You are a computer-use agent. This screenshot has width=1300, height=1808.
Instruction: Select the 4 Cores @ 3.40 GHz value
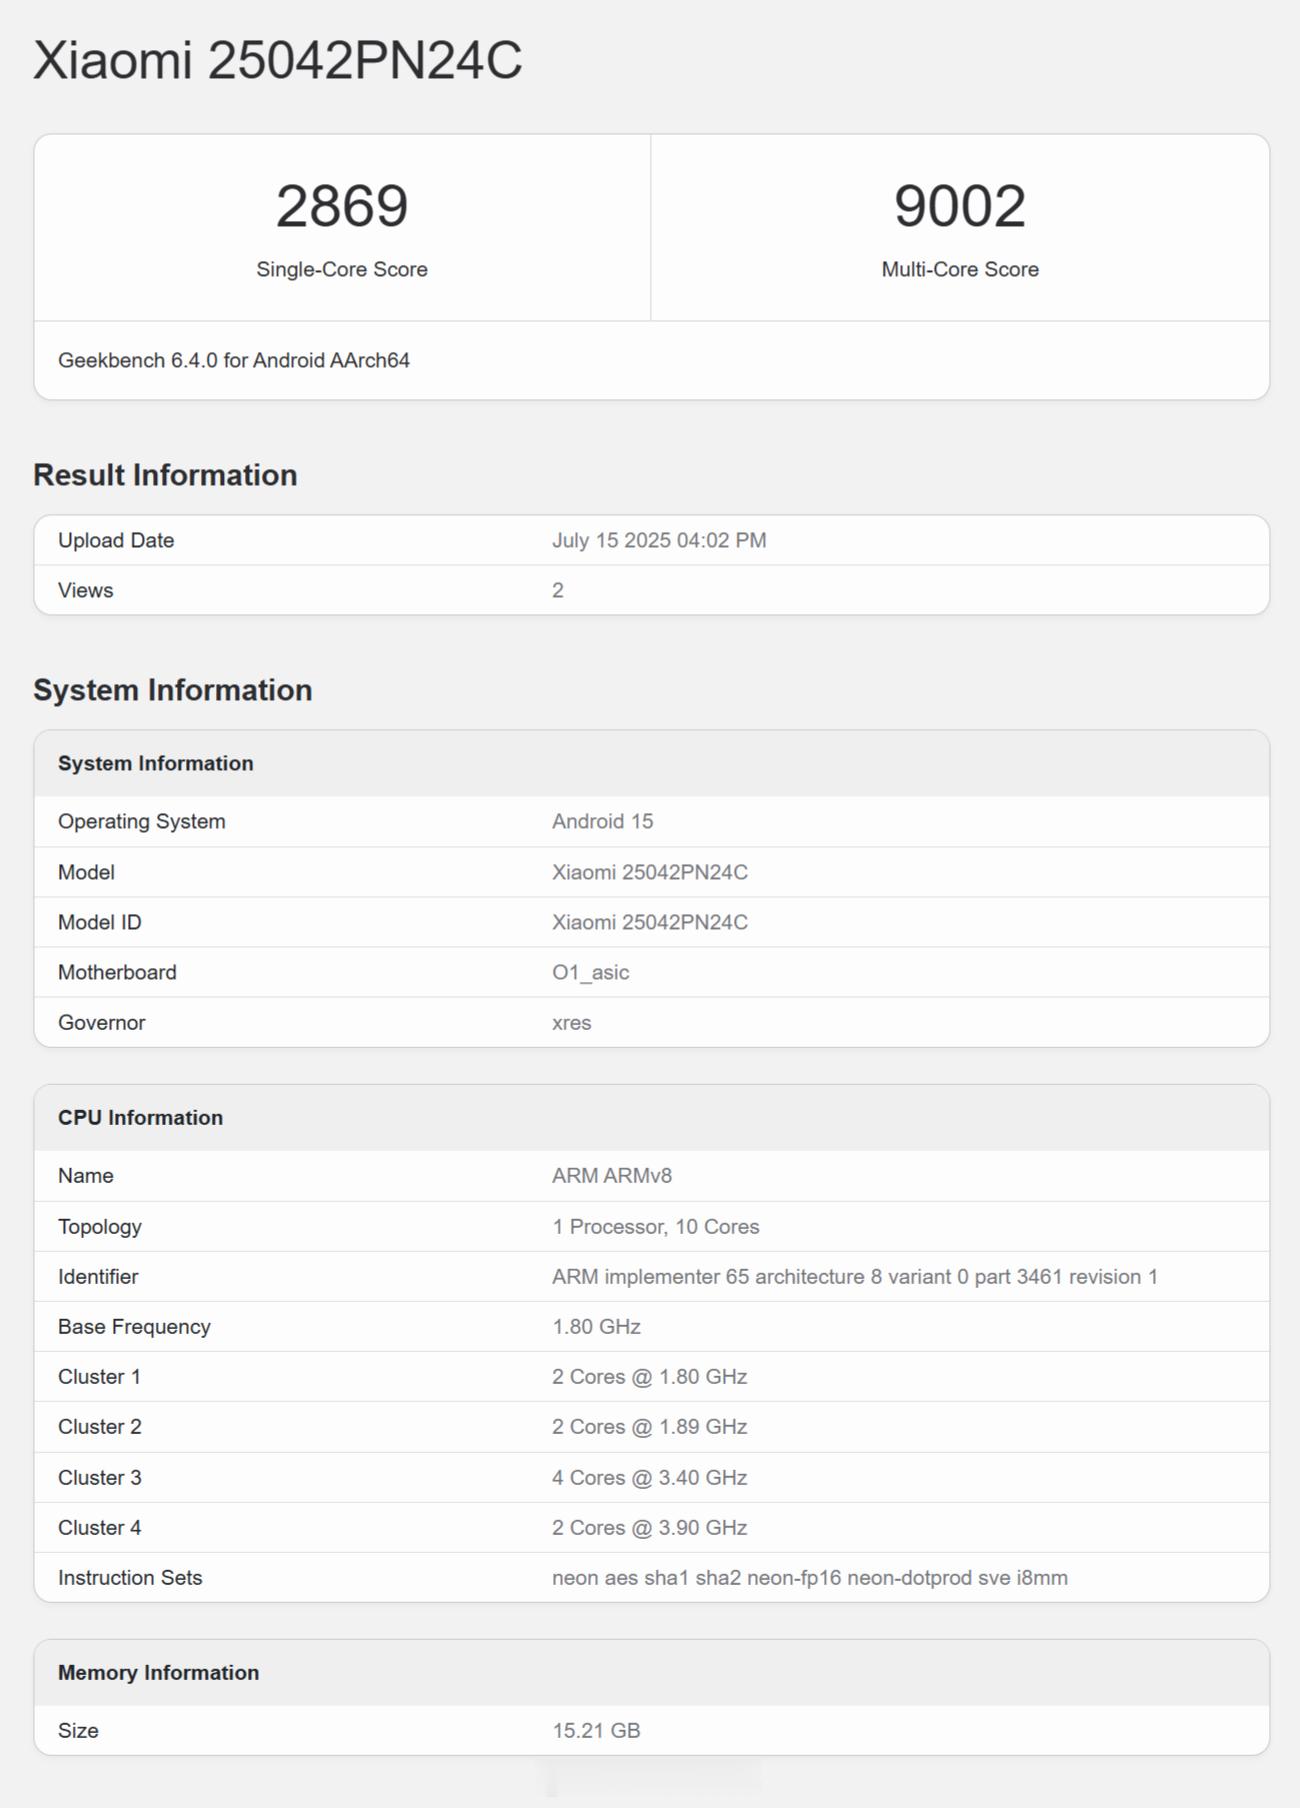click(650, 1477)
